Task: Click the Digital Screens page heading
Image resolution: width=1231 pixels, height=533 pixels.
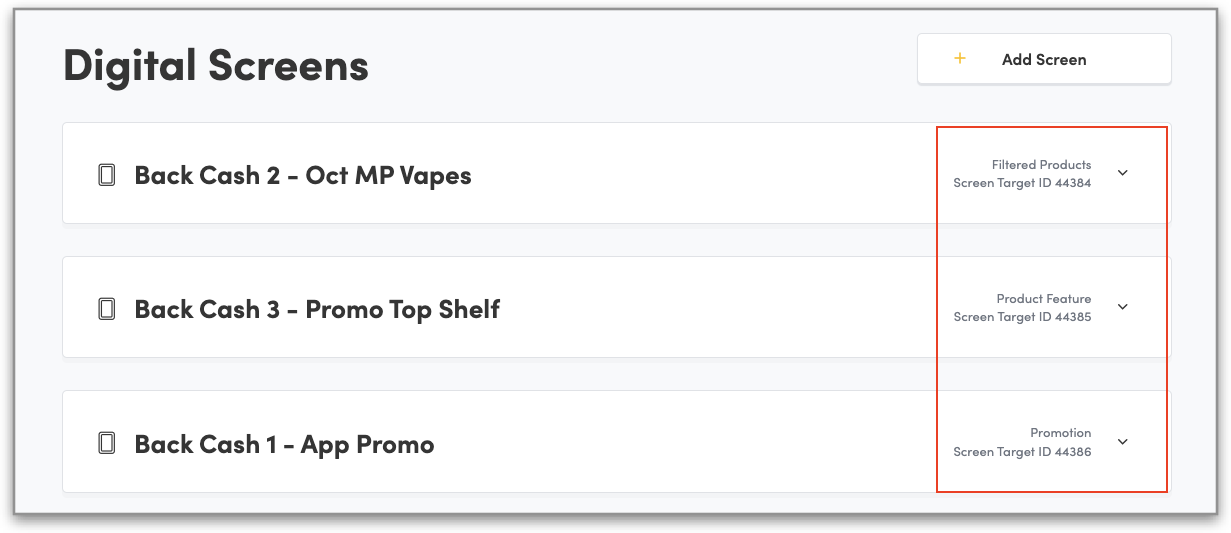Action: [x=216, y=66]
